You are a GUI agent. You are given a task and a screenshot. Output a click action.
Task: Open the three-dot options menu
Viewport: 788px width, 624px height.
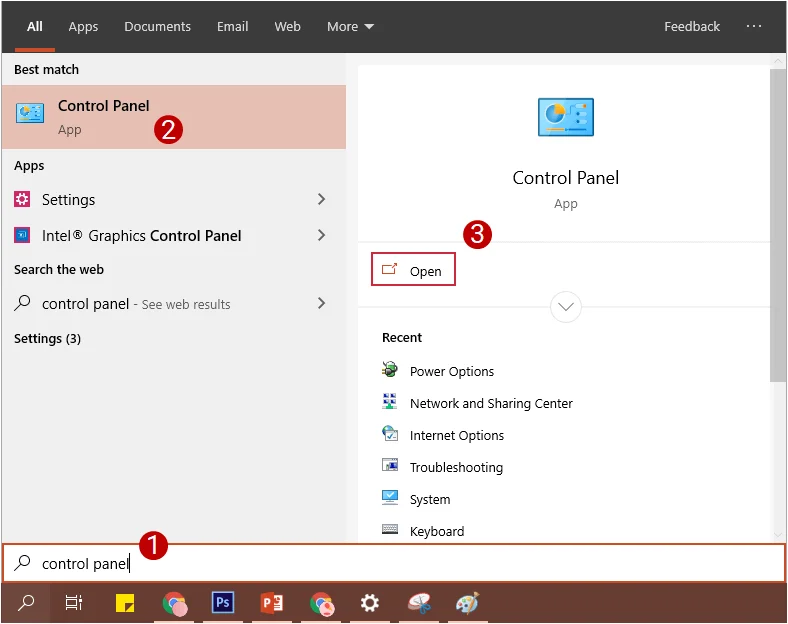(x=753, y=26)
